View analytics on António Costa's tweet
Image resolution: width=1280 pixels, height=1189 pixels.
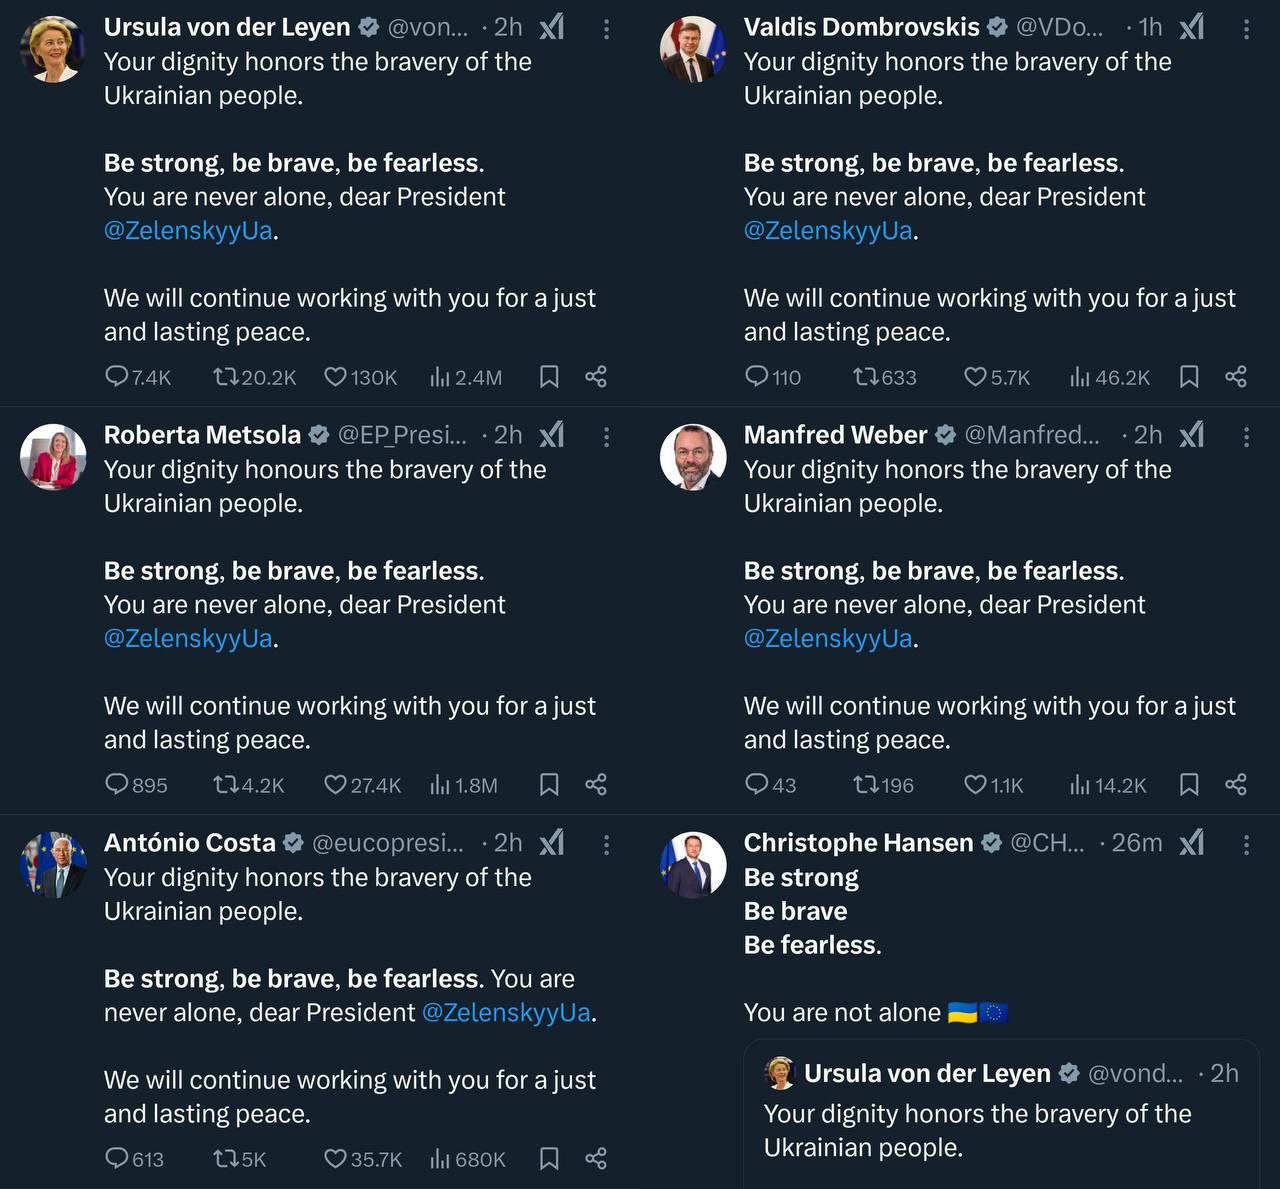[x=440, y=1159]
